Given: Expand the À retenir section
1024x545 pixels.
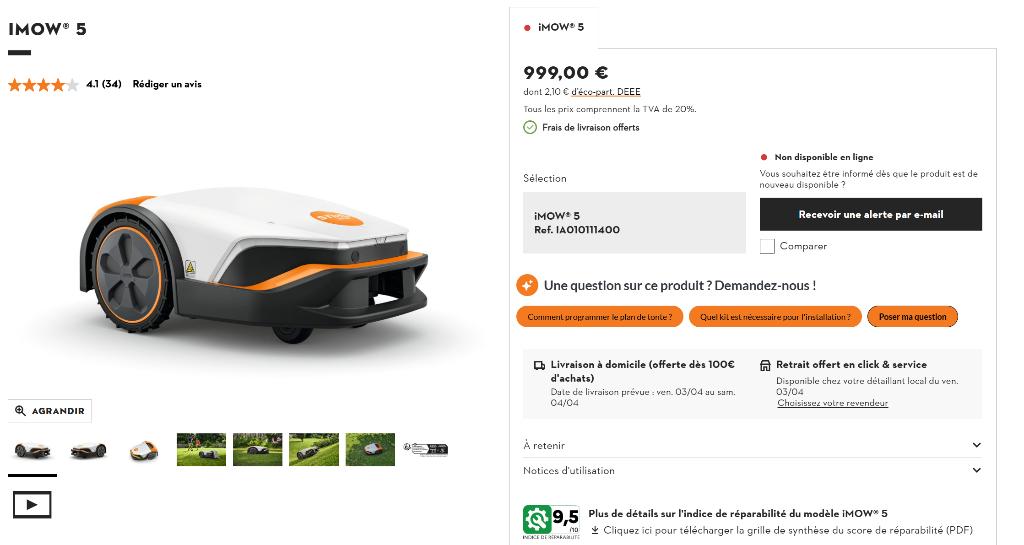Looking at the screenshot, I should coord(752,445).
